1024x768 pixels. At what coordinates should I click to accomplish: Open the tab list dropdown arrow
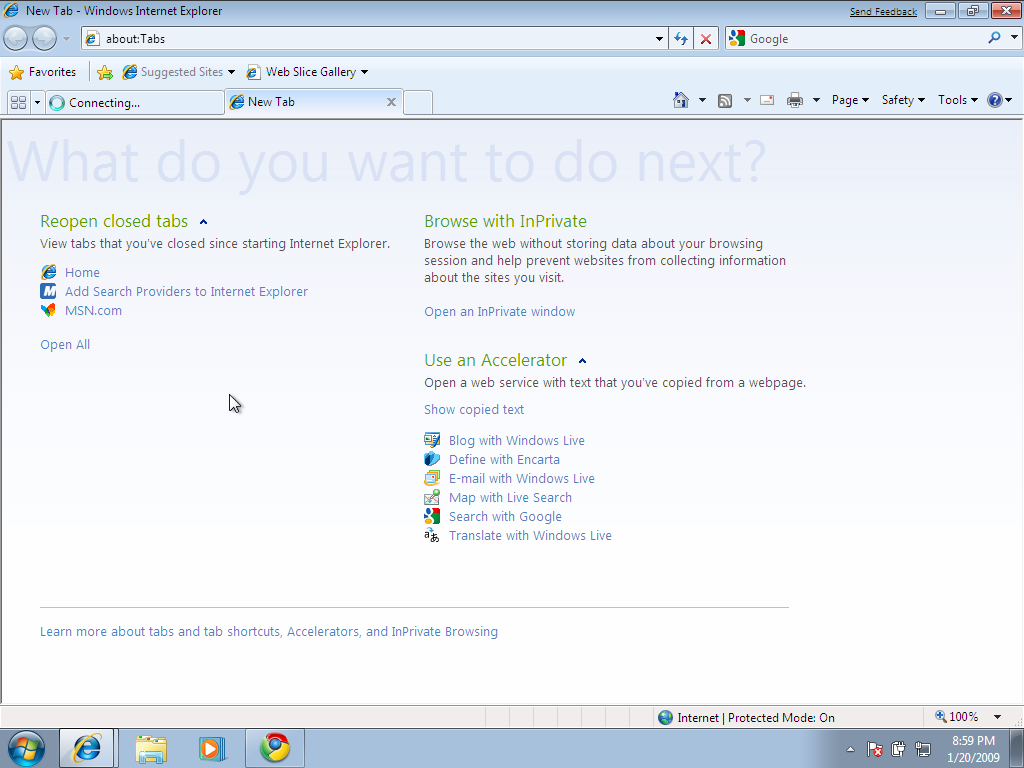point(37,103)
